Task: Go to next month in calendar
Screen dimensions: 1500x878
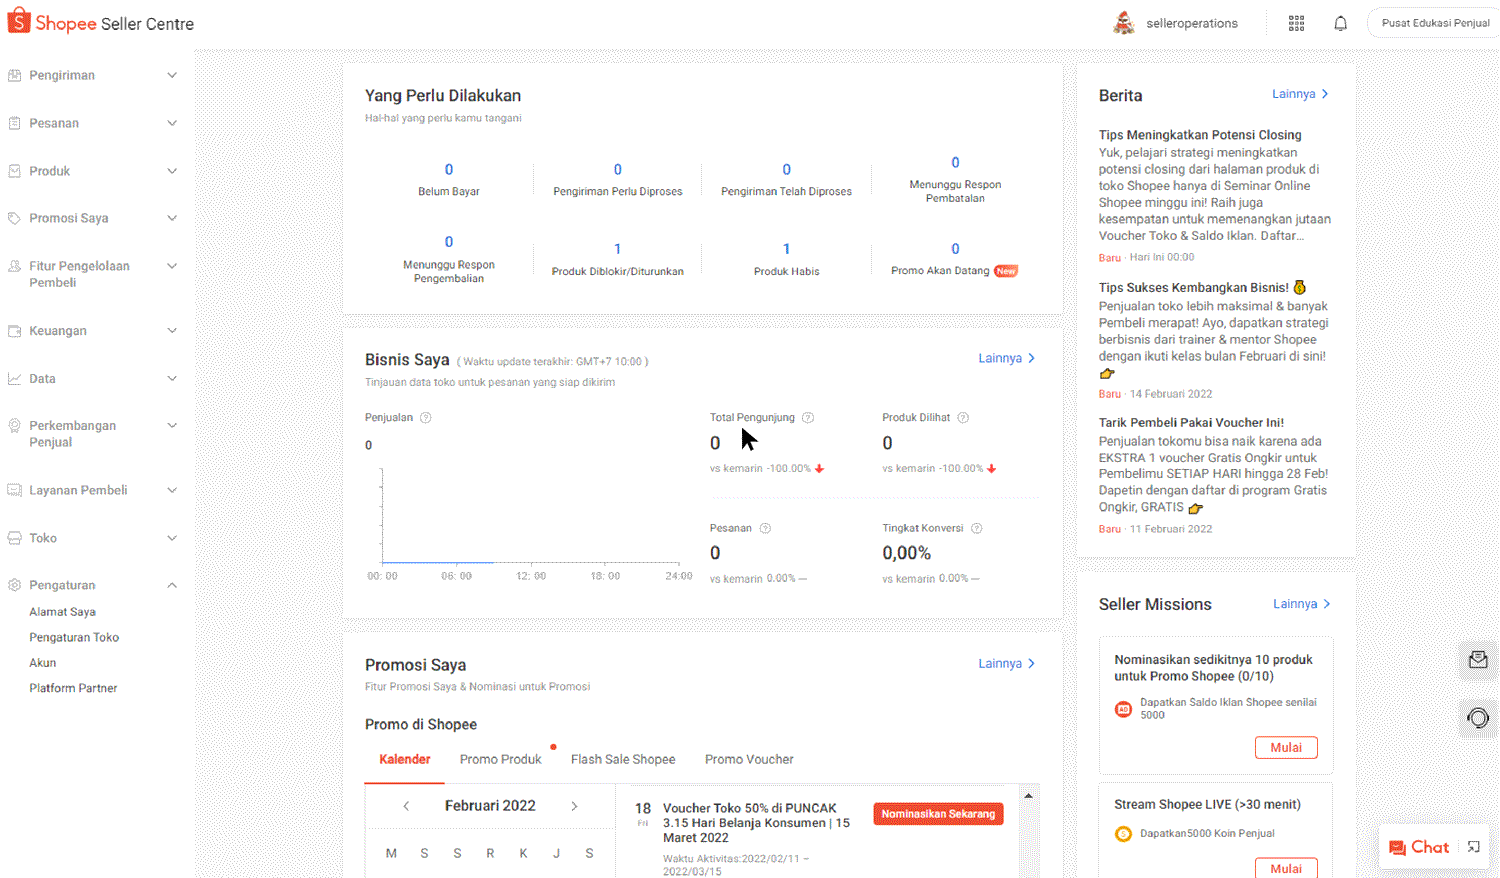Action: pos(574,806)
